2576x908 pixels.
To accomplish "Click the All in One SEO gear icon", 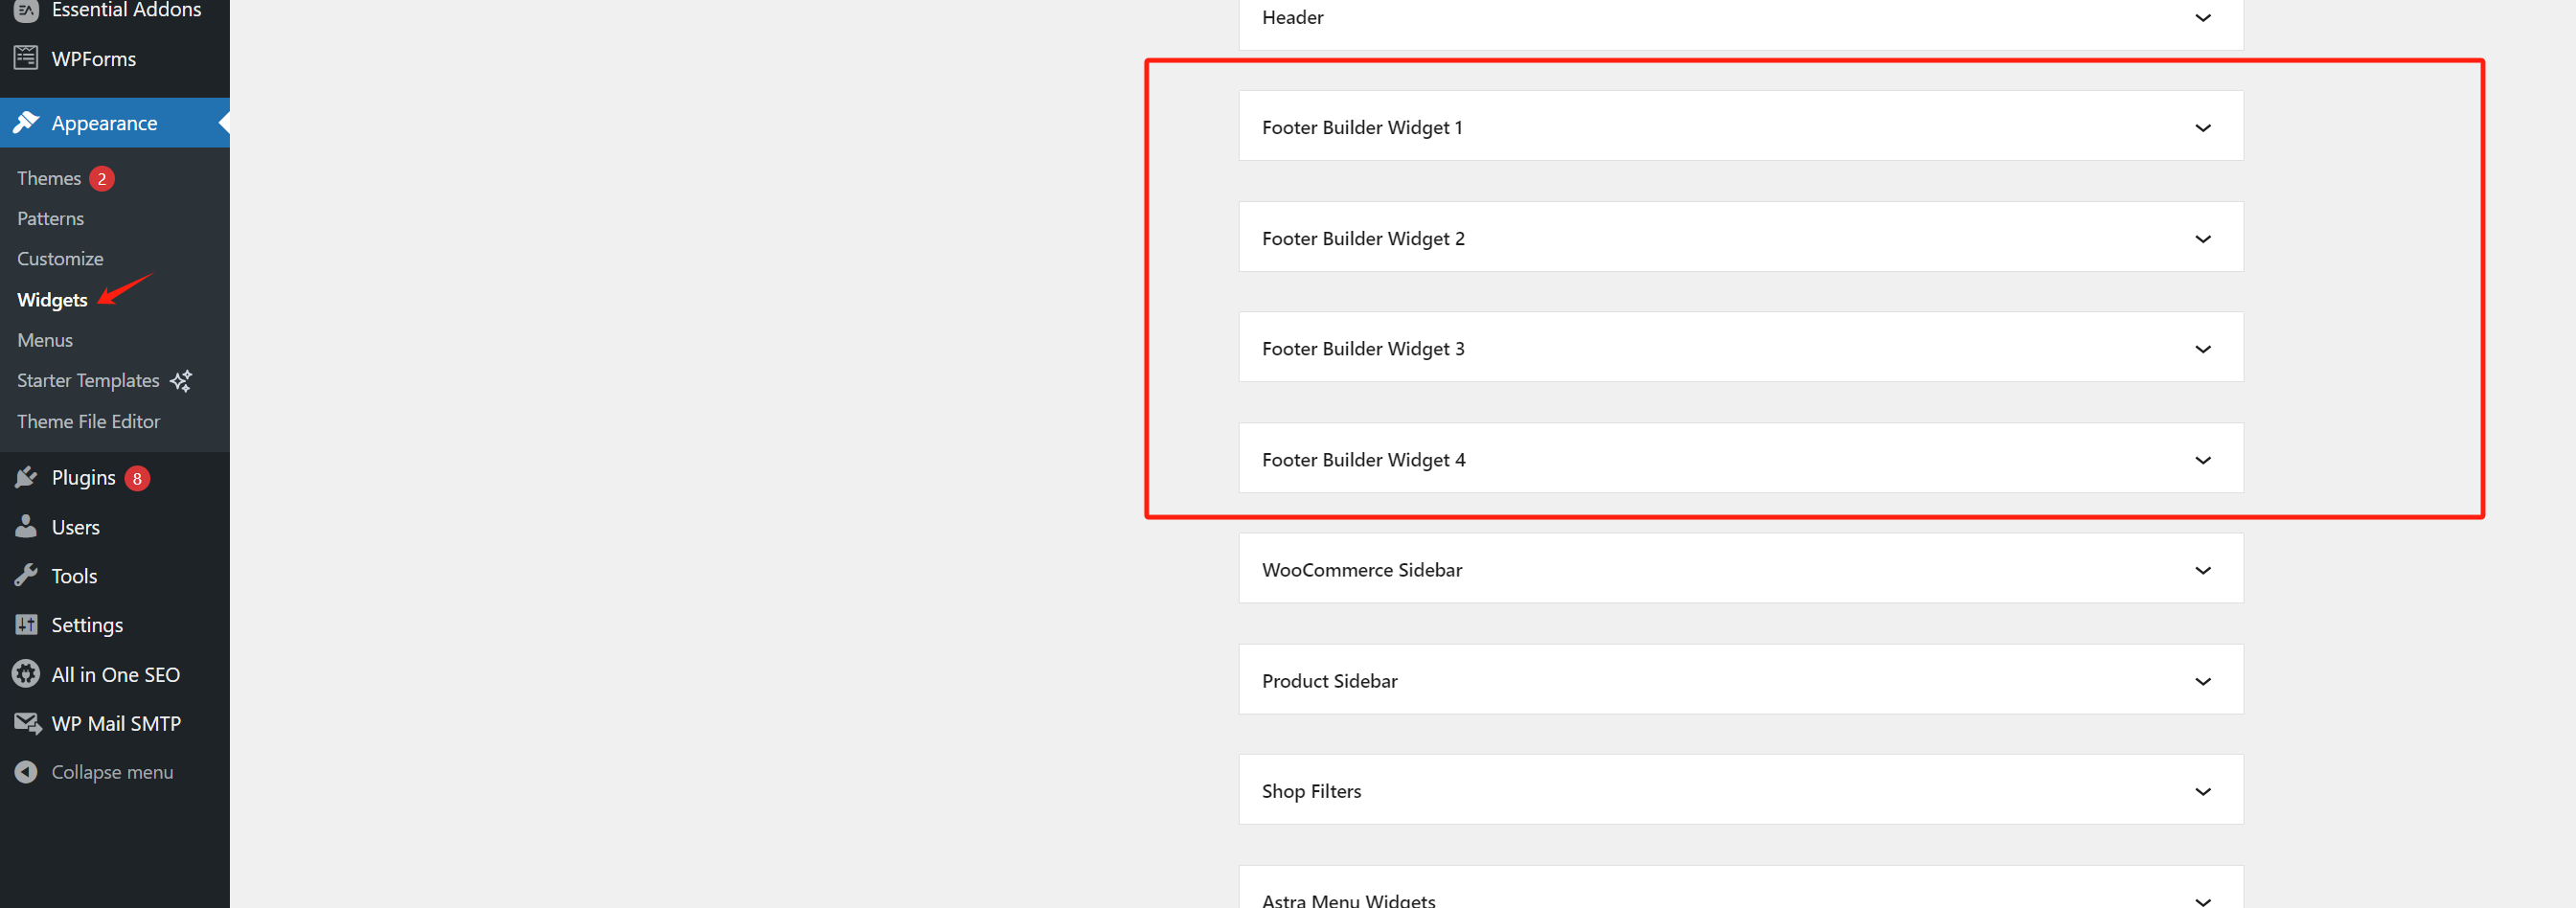I will (x=26, y=674).
